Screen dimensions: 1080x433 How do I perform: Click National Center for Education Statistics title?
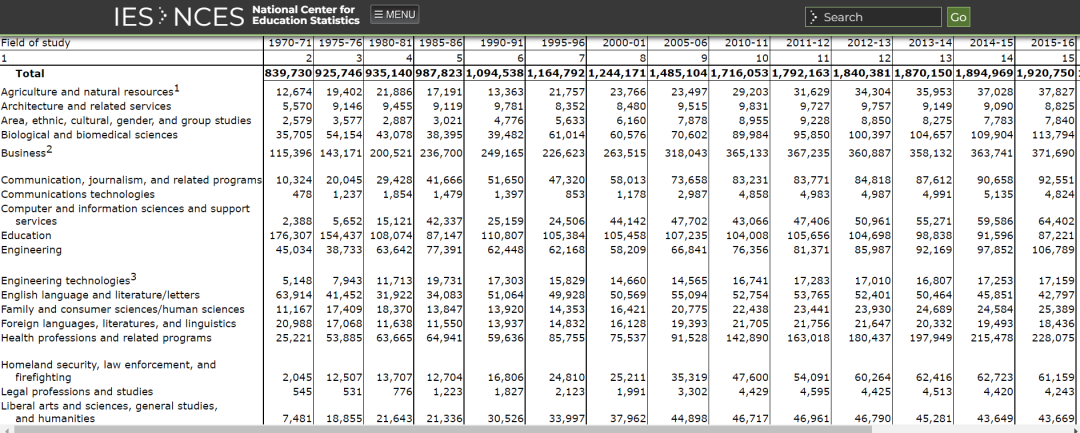pos(305,14)
